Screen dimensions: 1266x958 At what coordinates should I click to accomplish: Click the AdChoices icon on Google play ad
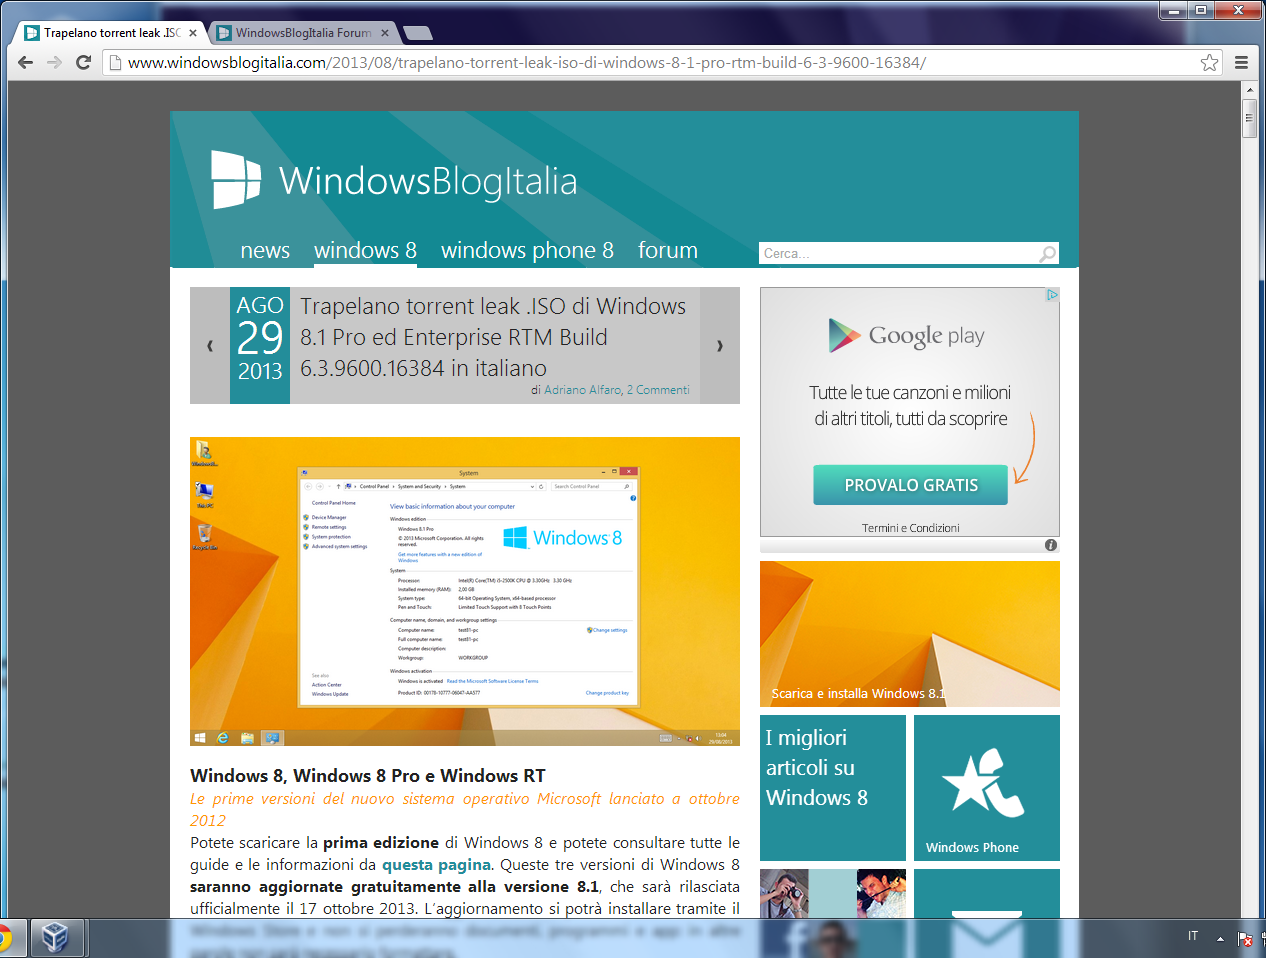coord(1052,295)
